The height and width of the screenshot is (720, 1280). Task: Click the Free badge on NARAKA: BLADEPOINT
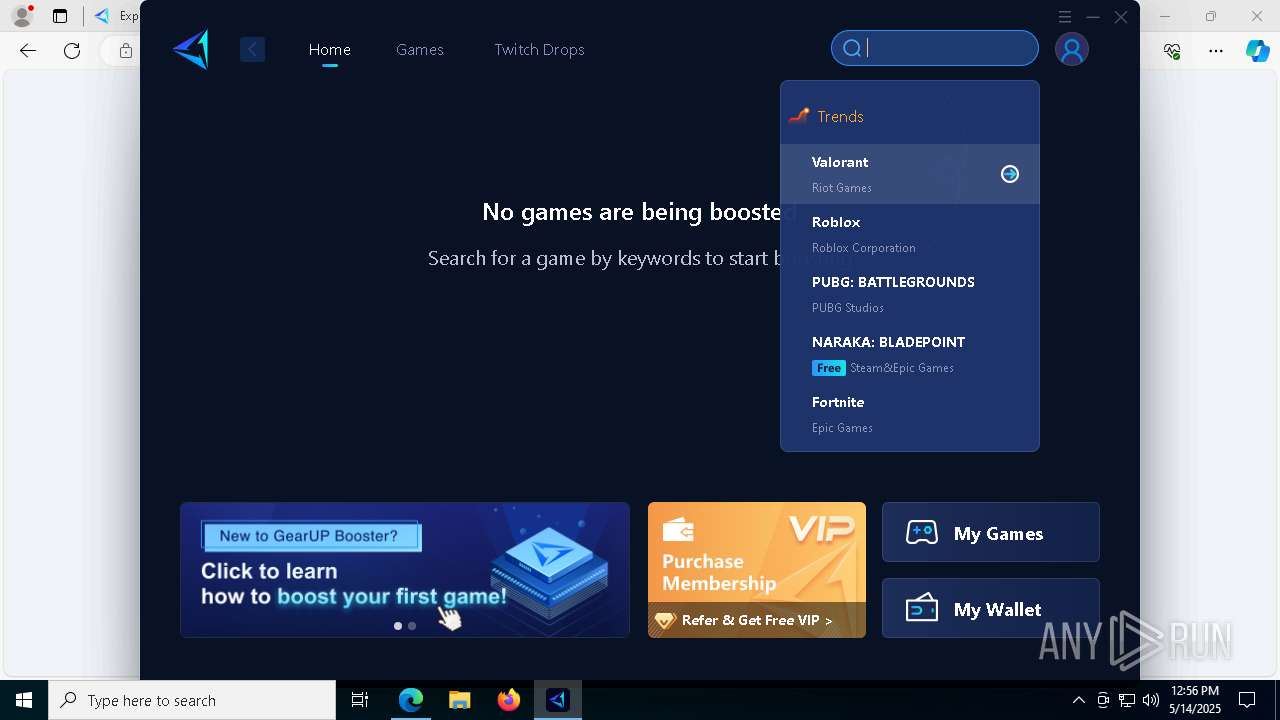click(x=829, y=368)
